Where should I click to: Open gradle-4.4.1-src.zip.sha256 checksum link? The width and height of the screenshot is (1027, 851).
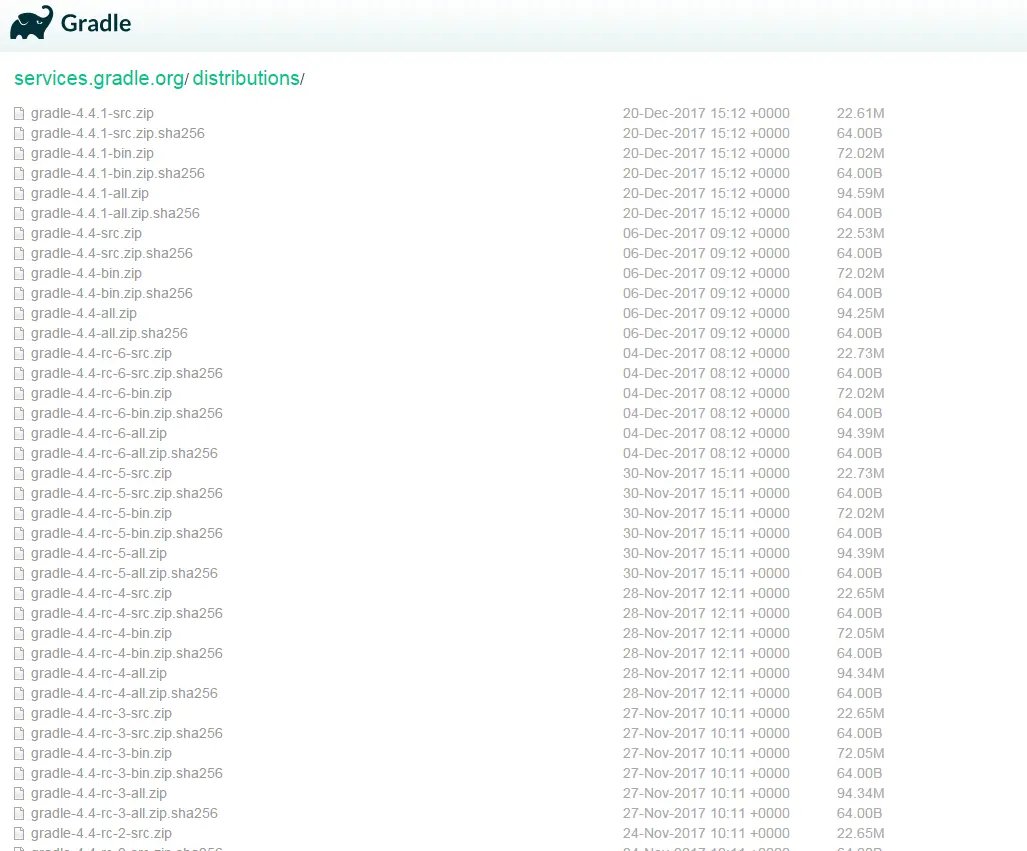(x=118, y=134)
